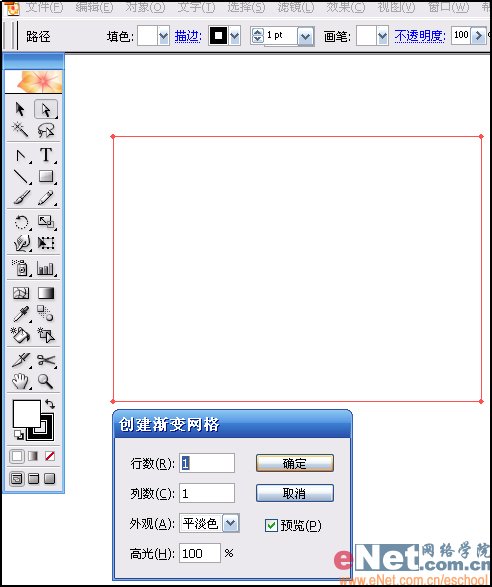The width and height of the screenshot is (492, 587).
Task: Open the 不透明度 opacity link
Action: [x=420, y=36]
